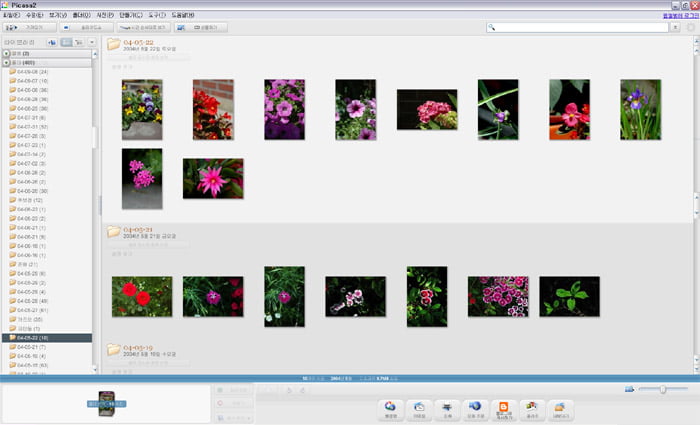700x425 pixels.
Task: Open the Folder menu ending in (O)
Action: 82,15
